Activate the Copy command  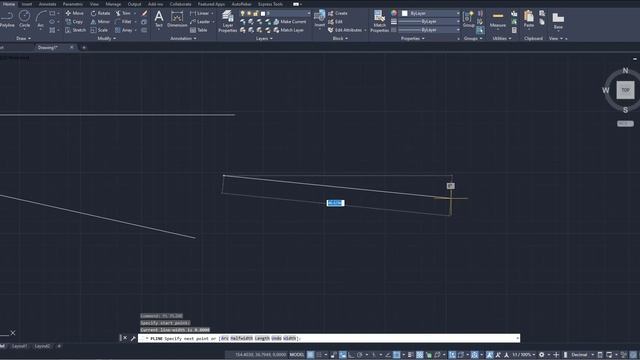[74, 22]
